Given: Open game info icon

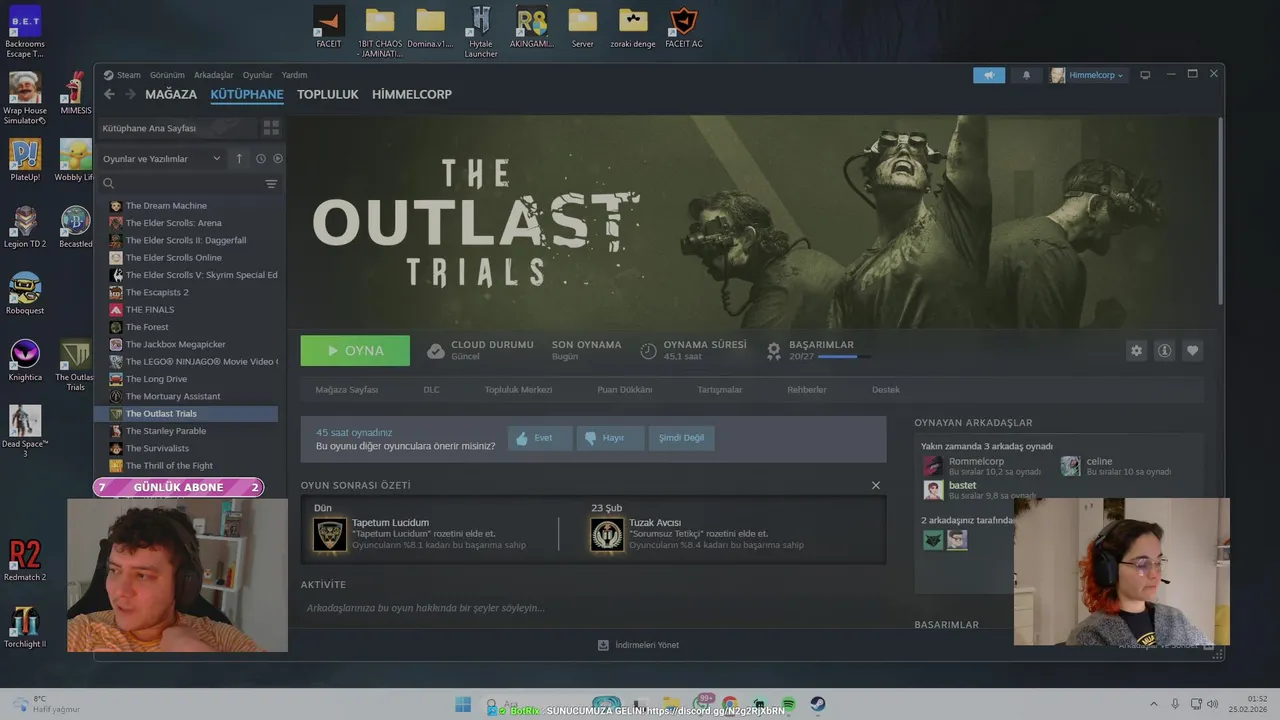Looking at the screenshot, I should 1164,351.
